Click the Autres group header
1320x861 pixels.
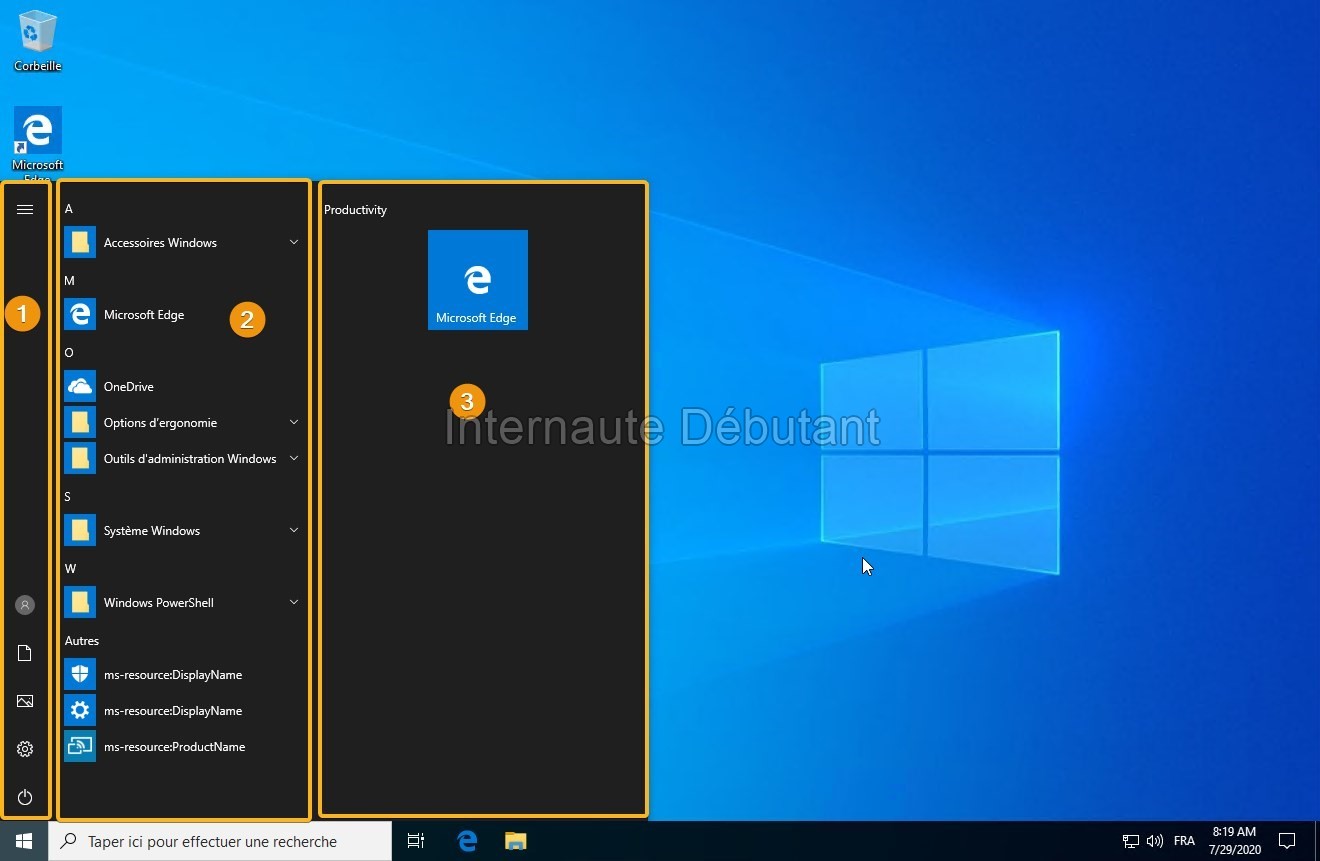82,641
